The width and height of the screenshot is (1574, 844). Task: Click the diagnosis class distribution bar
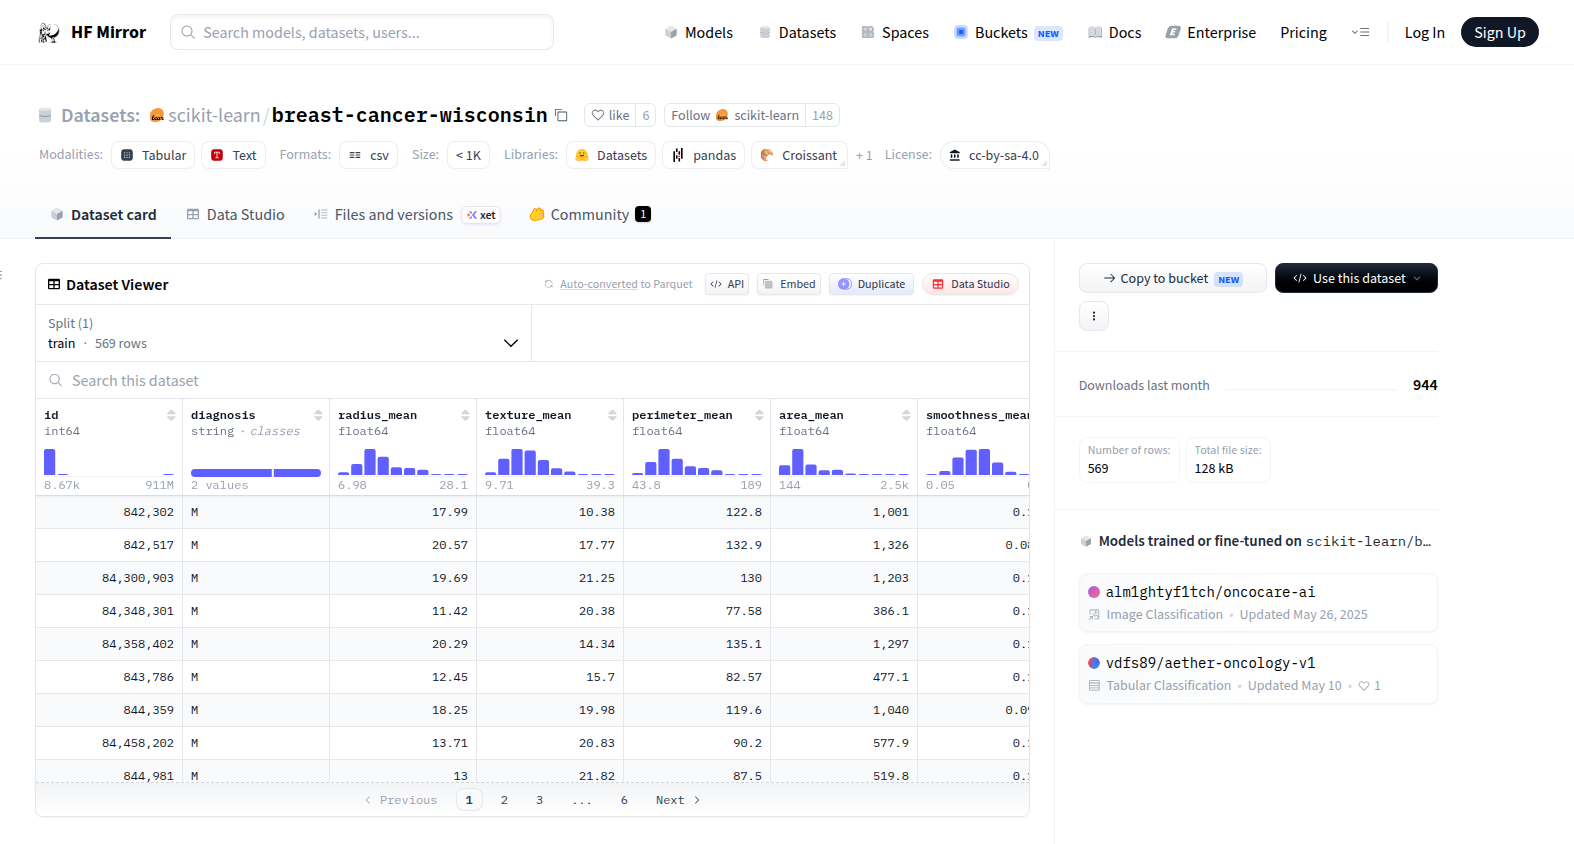pyautogui.click(x=256, y=472)
